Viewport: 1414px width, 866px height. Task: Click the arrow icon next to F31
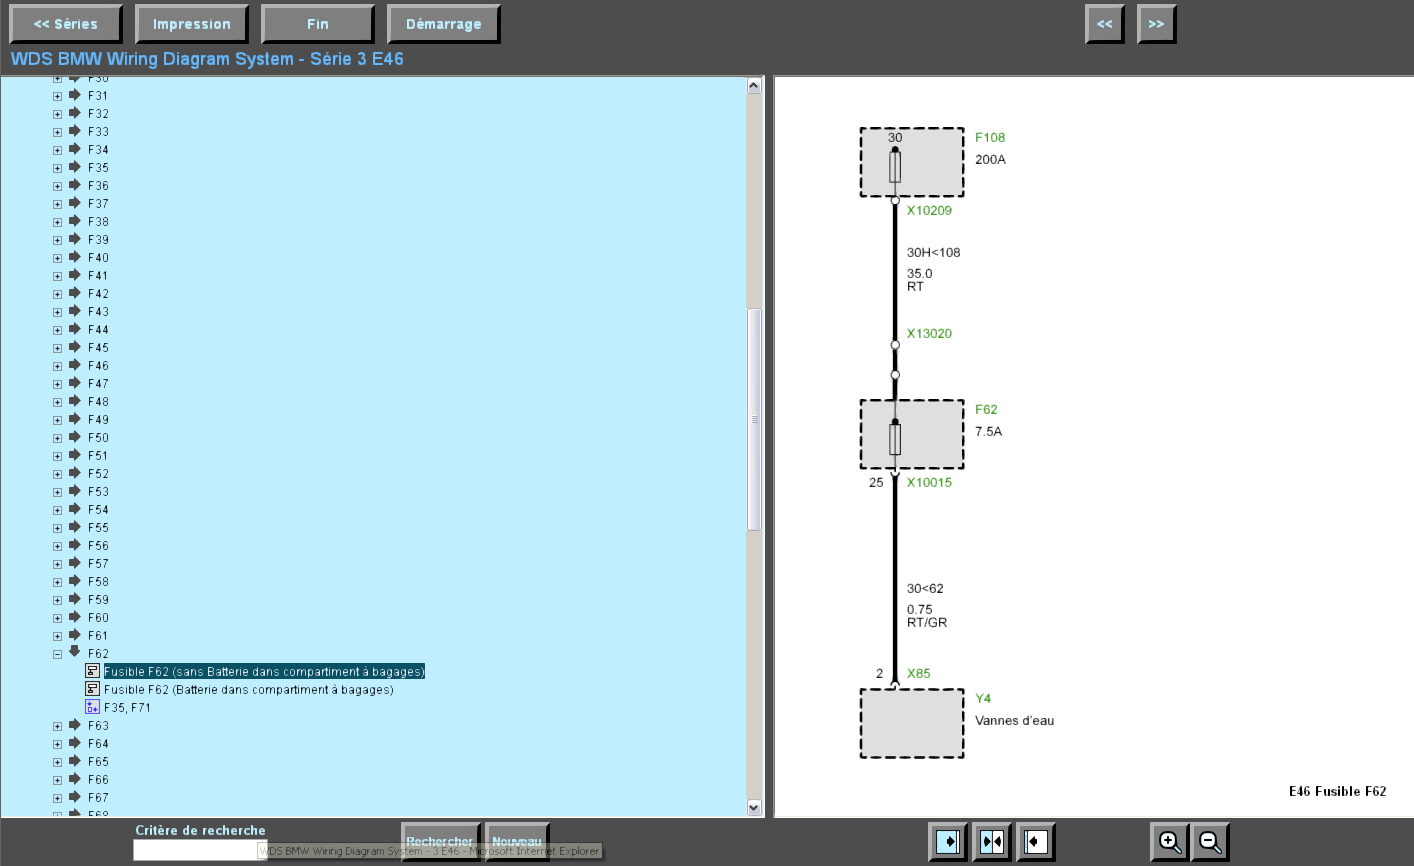[74, 95]
